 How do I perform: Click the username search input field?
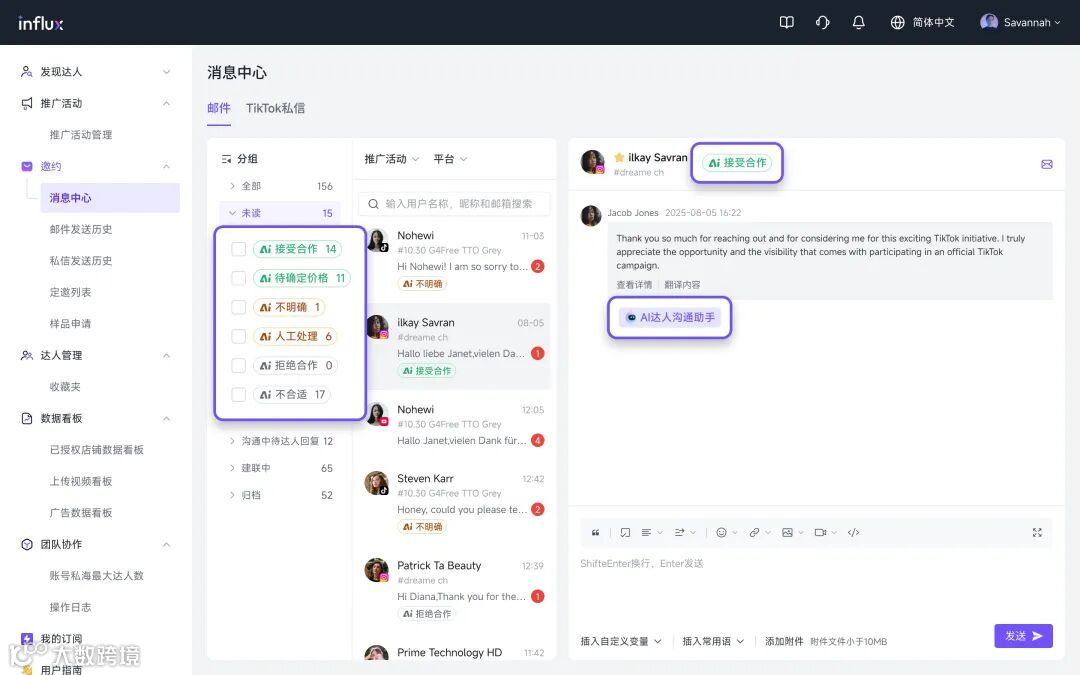455,204
